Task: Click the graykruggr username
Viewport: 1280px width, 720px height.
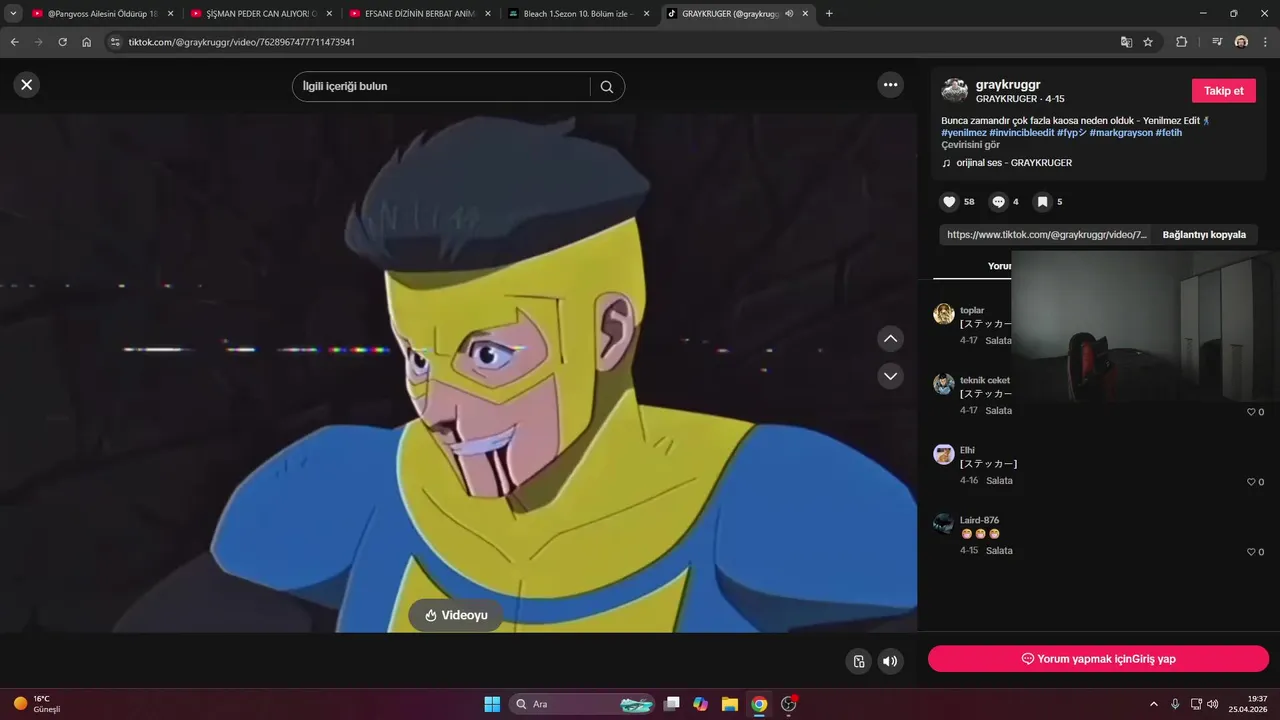Action: 1008,85
